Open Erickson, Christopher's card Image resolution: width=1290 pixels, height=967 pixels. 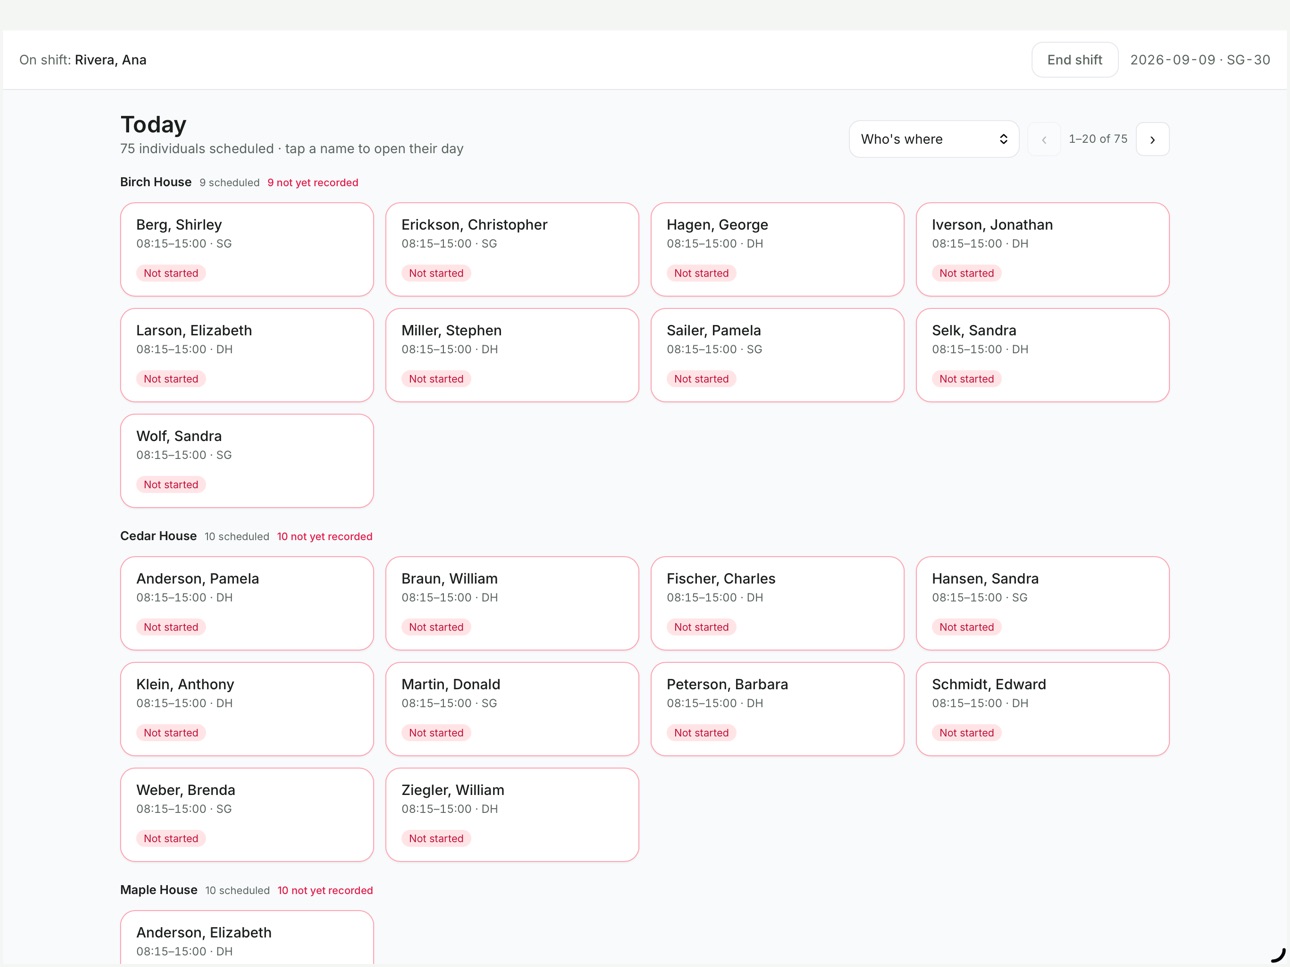(x=512, y=249)
